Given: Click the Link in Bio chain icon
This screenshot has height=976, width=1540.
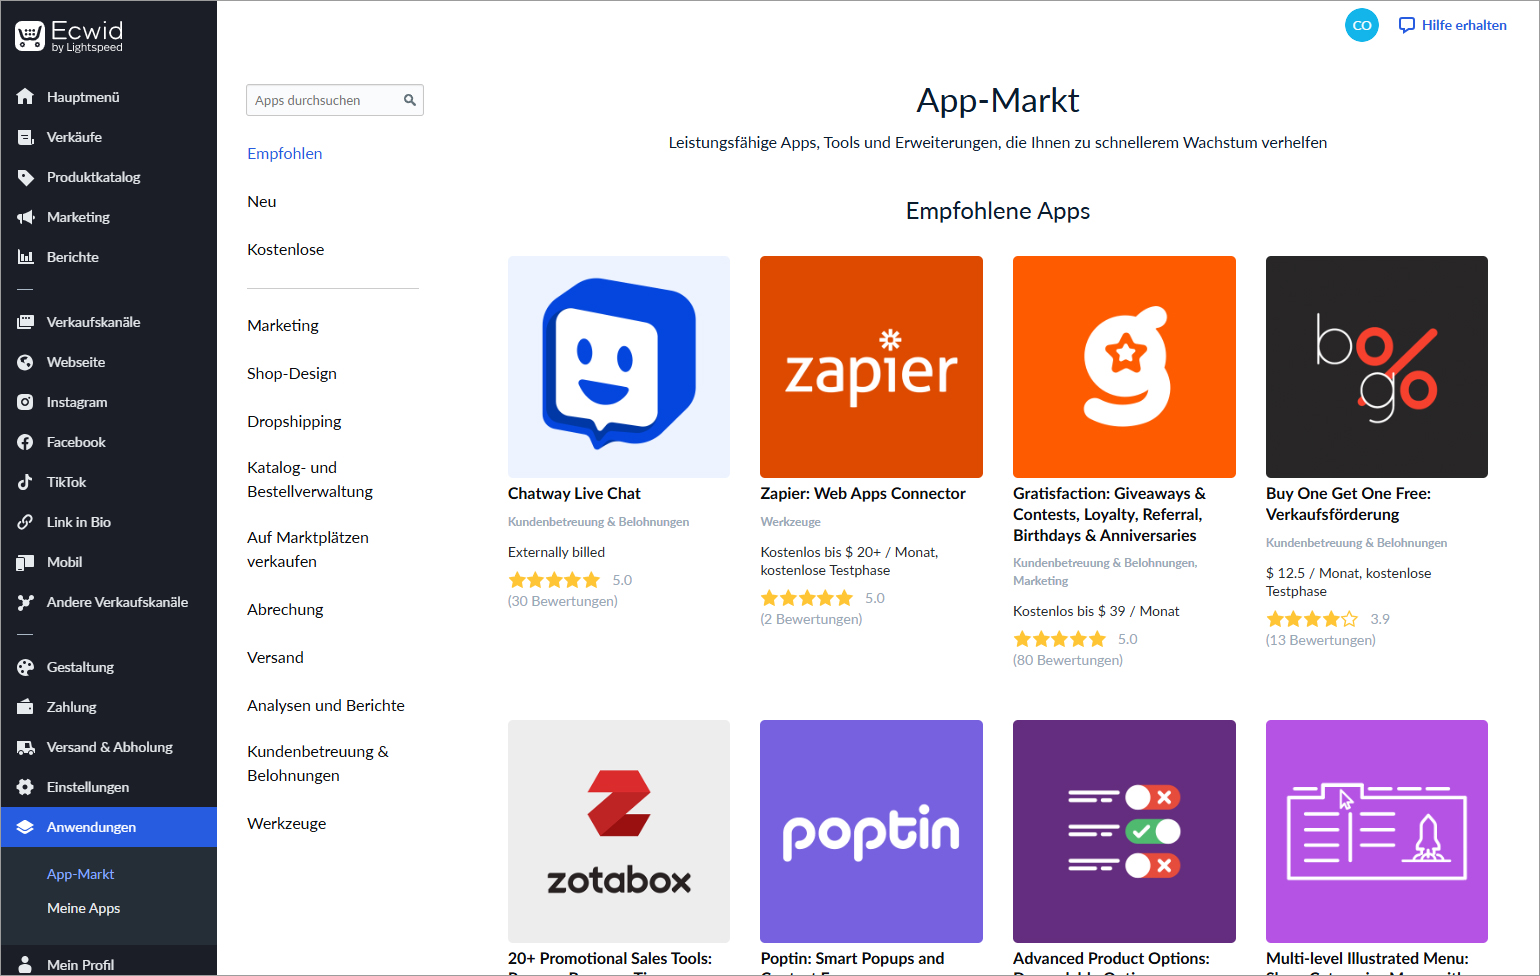Looking at the screenshot, I should pyautogui.click(x=25, y=522).
